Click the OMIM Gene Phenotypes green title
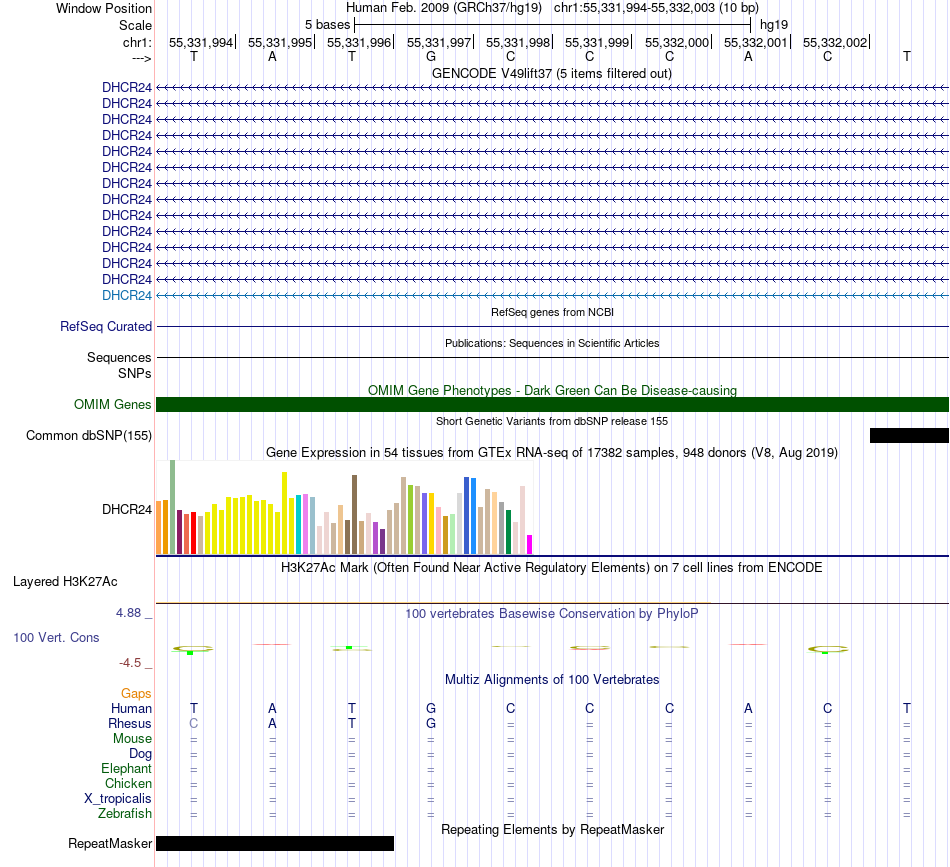Screen dimensions: 950x867 [552, 390]
